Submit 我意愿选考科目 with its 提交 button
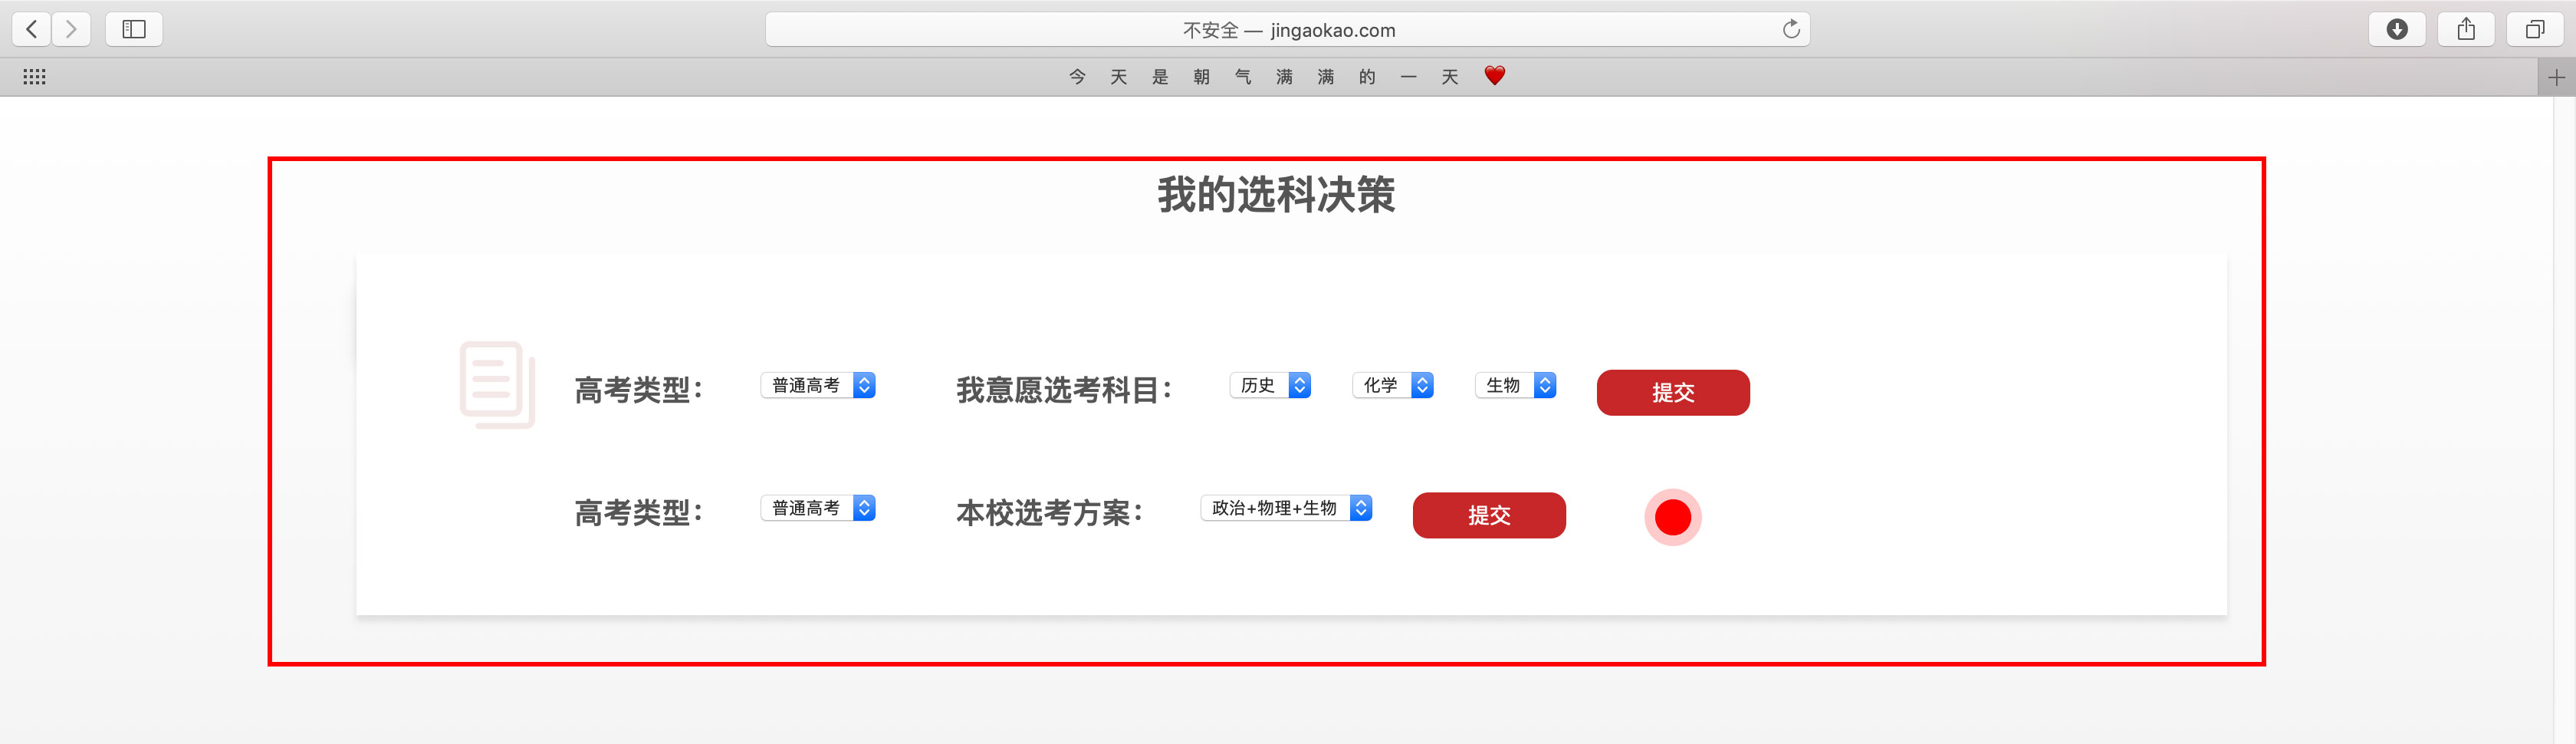 pyautogui.click(x=1673, y=392)
